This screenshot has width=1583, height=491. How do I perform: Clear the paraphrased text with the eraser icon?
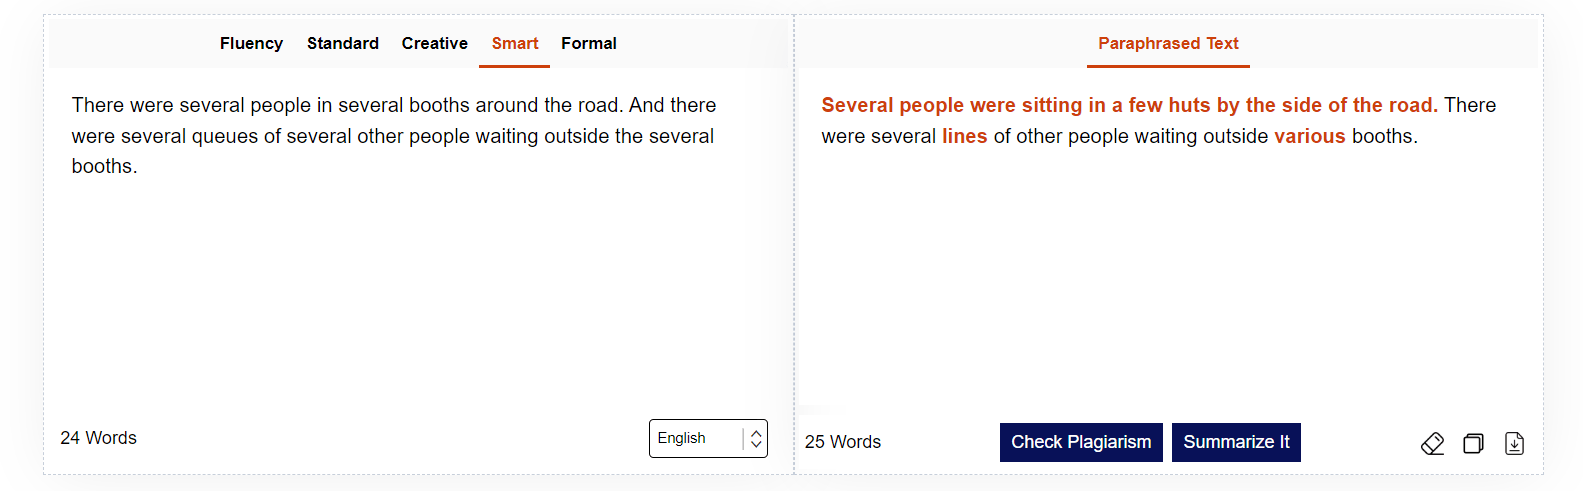click(1432, 443)
